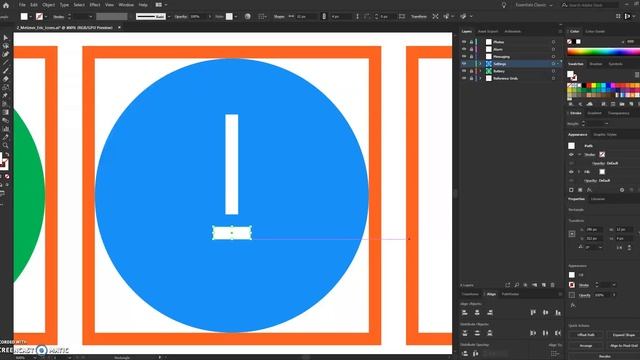Expand the Settings layer
The height and width of the screenshot is (360, 640).
(x=480, y=64)
